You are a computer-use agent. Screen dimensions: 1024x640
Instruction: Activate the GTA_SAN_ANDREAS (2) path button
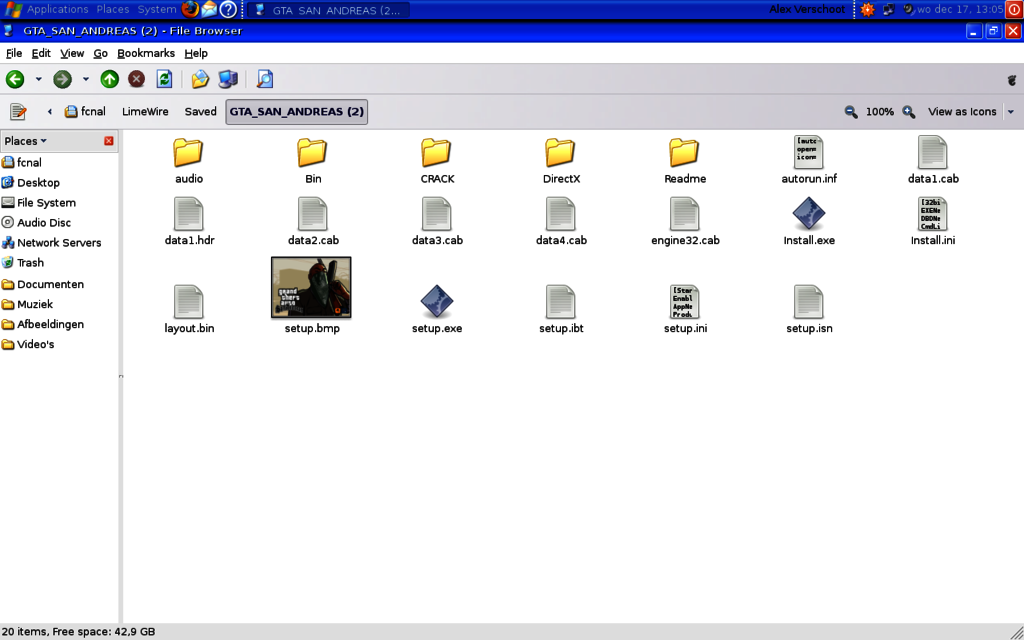296,111
